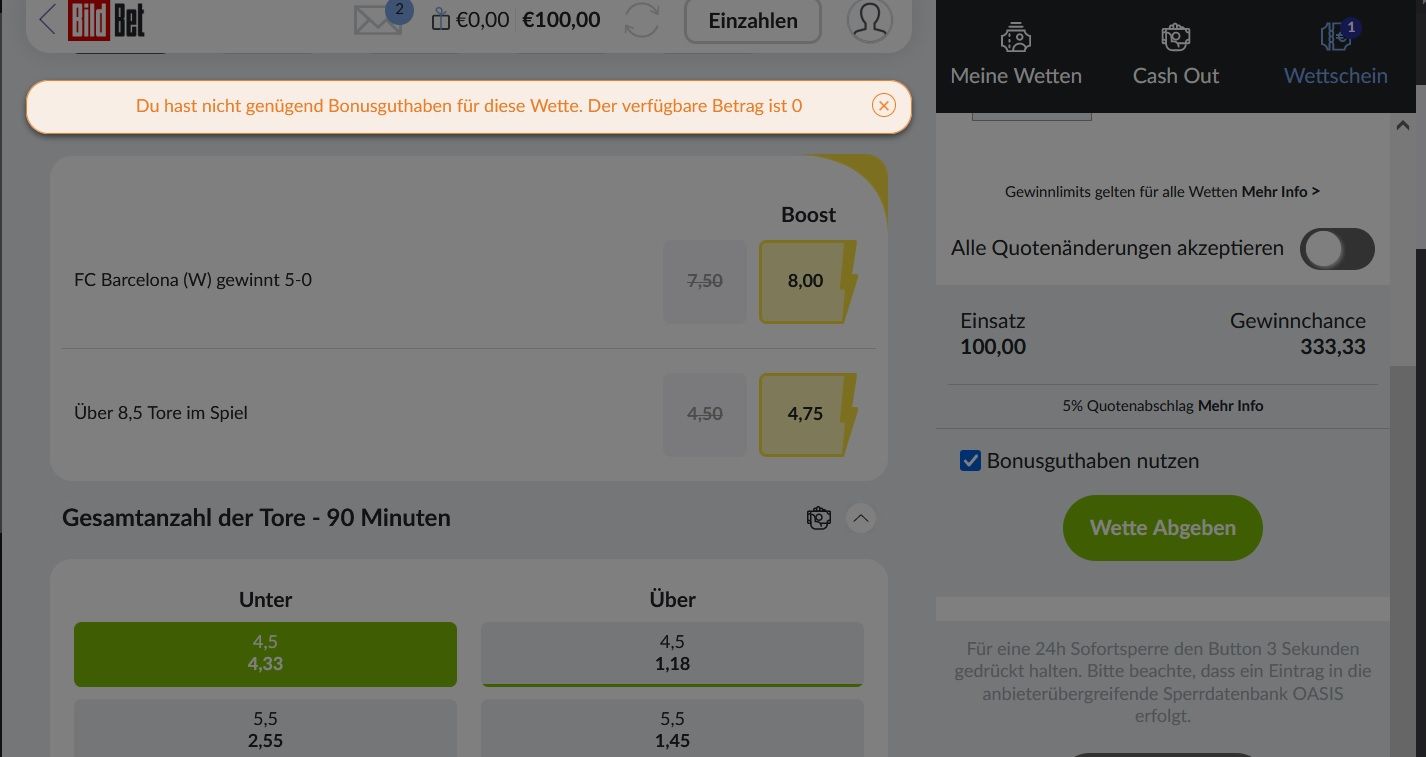Image resolution: width=1426 pixels, height=757 pixels.
Task: Click the betslip panel scroll-up arrow
Action: [x=1402, y=126]
